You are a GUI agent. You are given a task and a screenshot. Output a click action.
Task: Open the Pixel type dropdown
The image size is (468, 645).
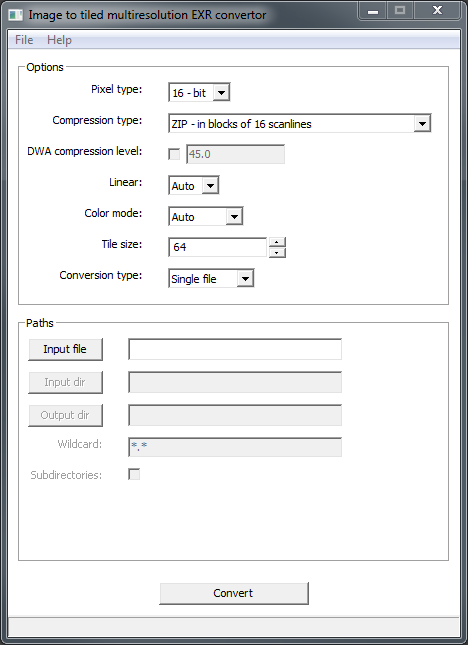199,93
